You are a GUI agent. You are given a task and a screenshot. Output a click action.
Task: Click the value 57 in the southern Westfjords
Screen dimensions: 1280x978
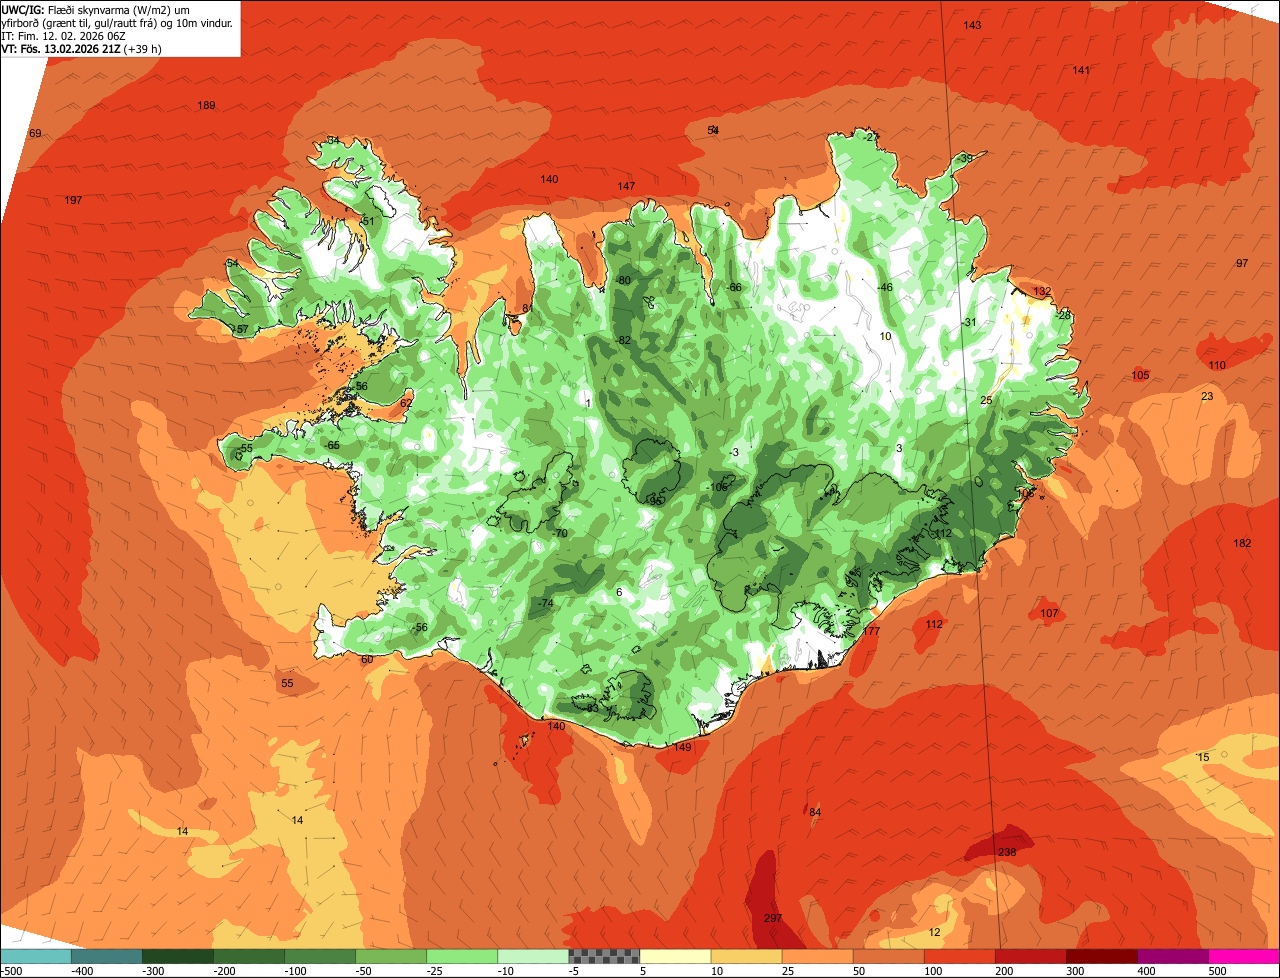[x=242, y=329]
